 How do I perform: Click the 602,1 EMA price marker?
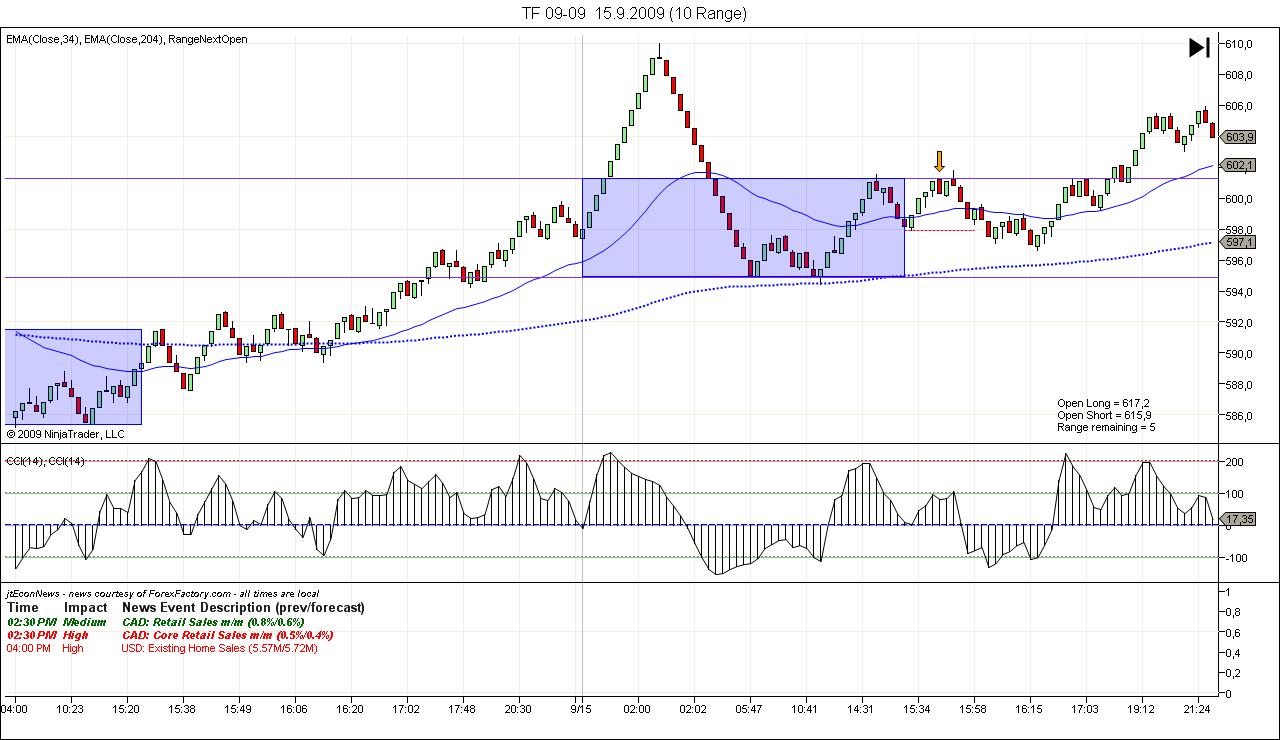(1238, 165)
